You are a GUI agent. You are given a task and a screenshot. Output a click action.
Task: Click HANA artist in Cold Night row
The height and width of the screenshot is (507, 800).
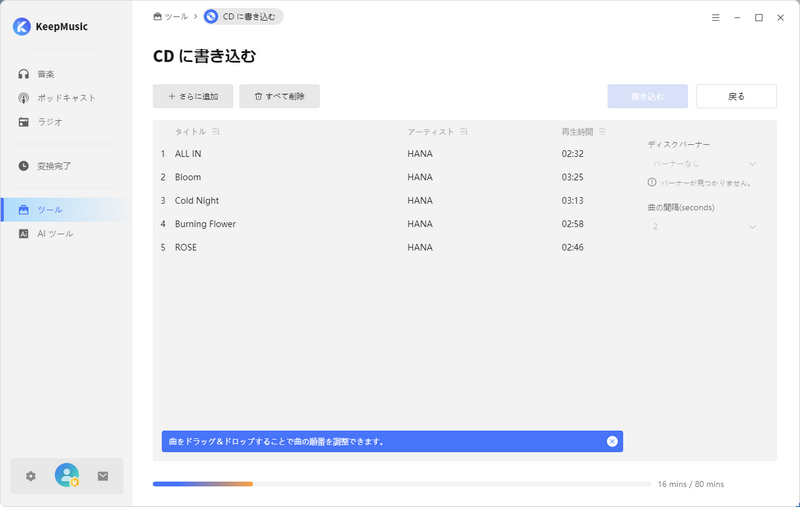420,200
